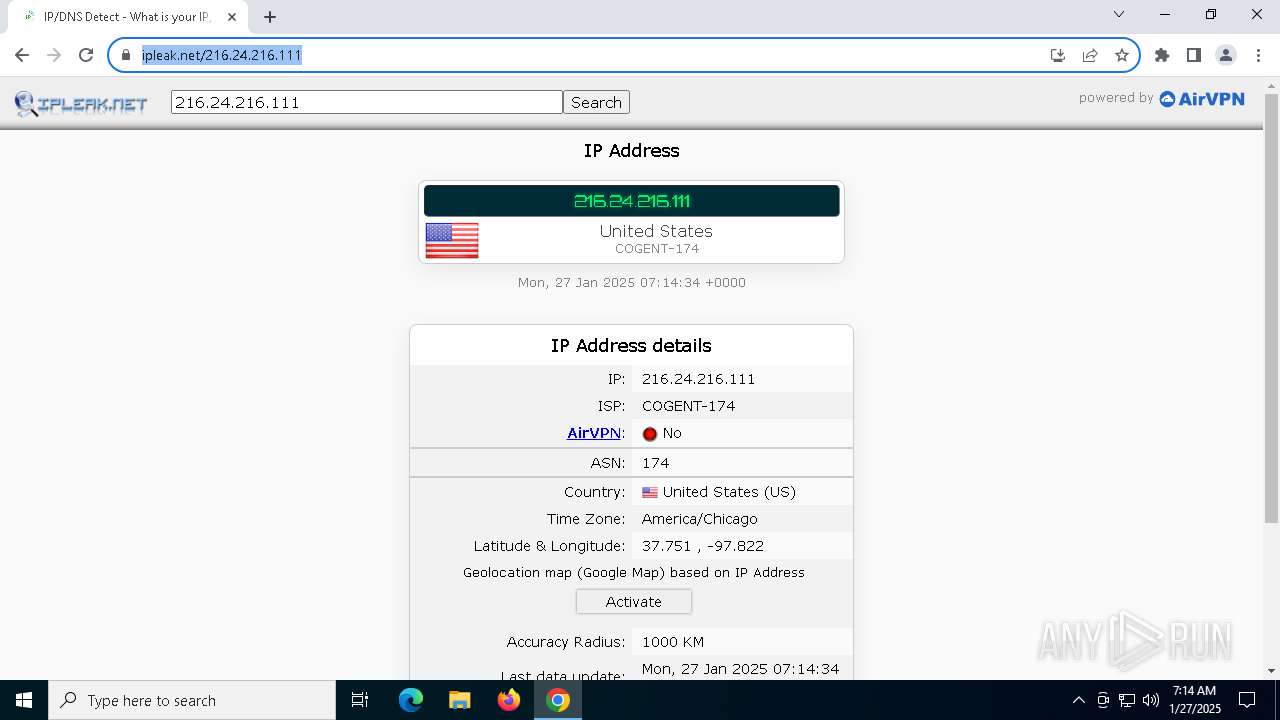Open the Windows Start menu
Screen dimensions: 1280x720
(24, 700)
